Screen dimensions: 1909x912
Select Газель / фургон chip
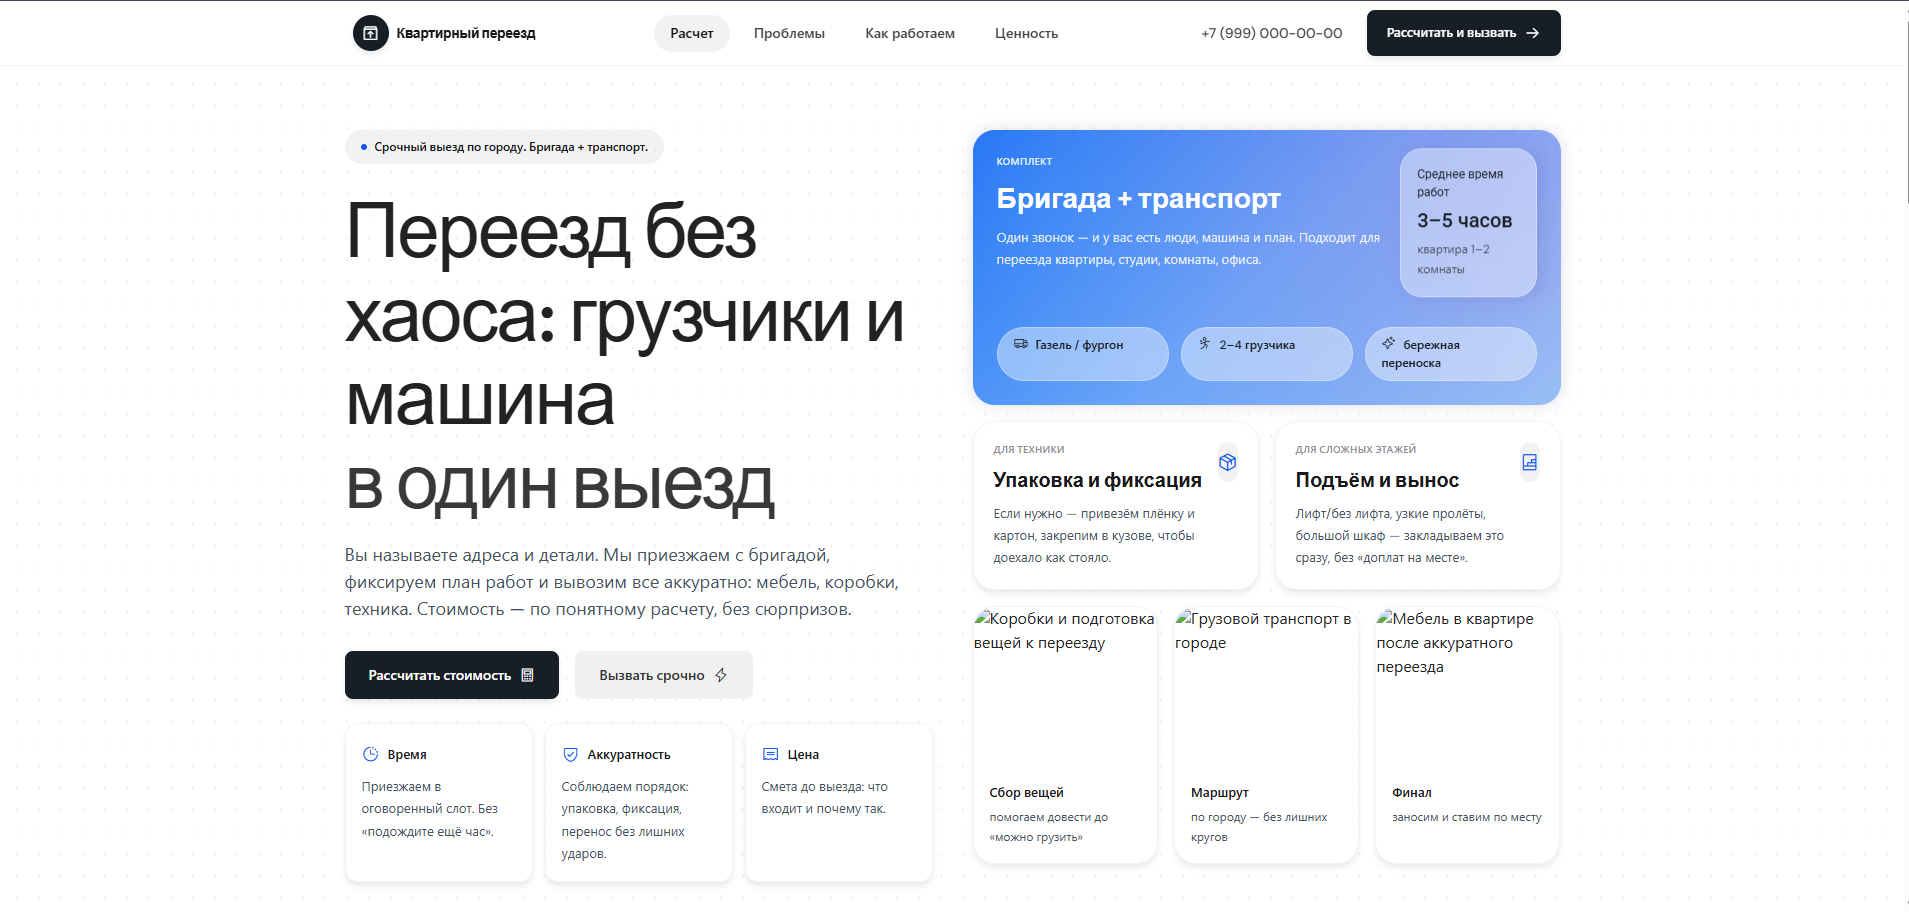coord(1082,354)
